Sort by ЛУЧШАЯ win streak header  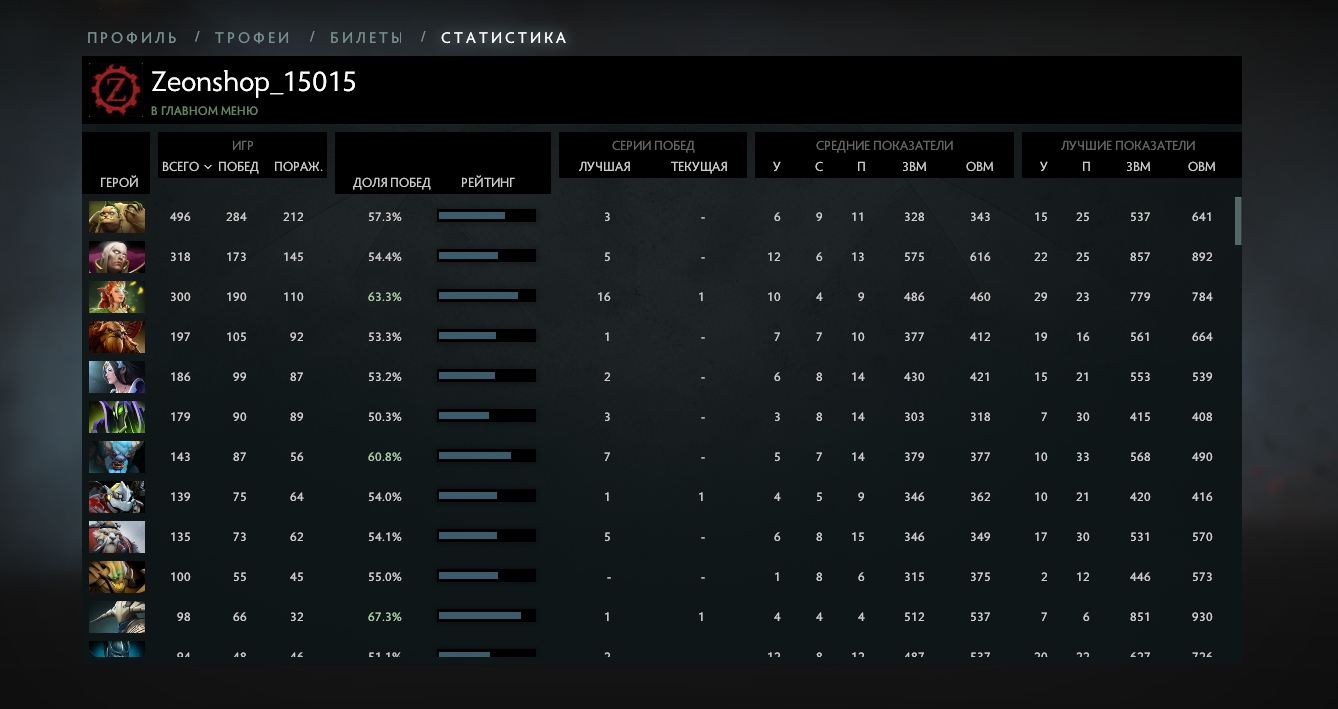point(605,167)
